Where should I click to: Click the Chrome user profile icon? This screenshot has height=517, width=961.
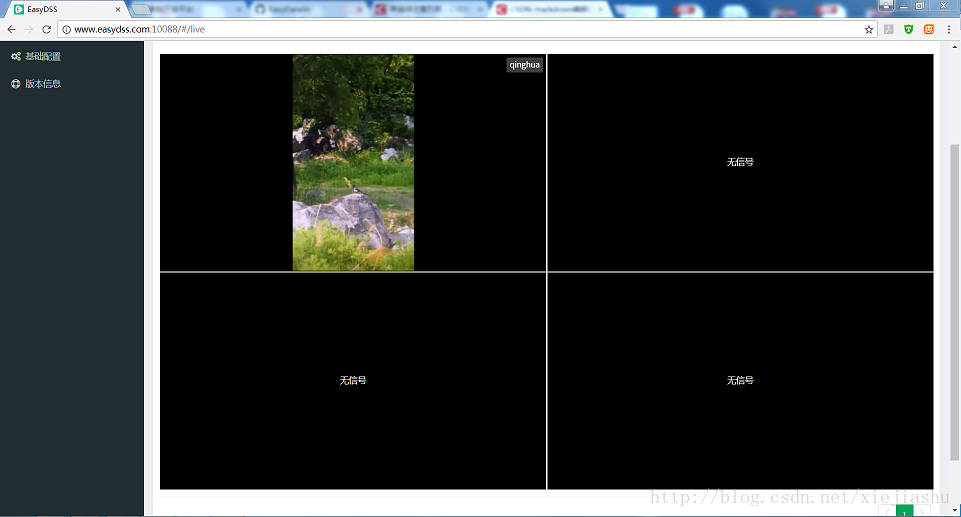(x=886, y=6)
